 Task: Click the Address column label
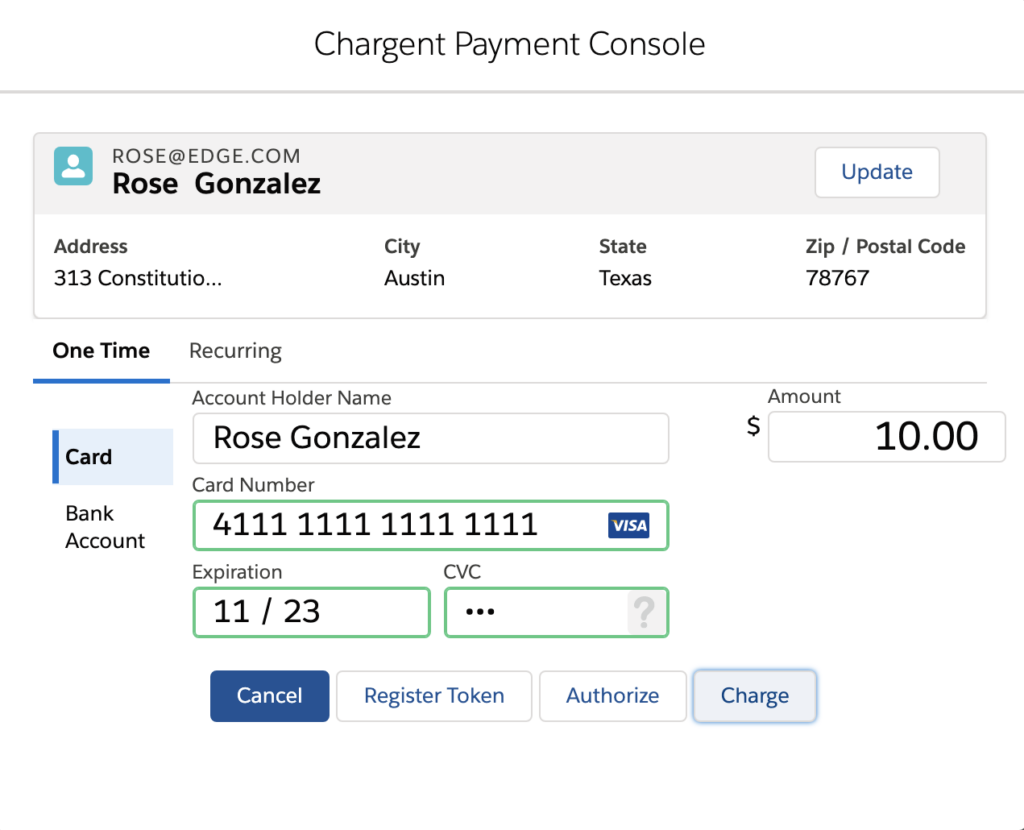click(x=91, y=246)
